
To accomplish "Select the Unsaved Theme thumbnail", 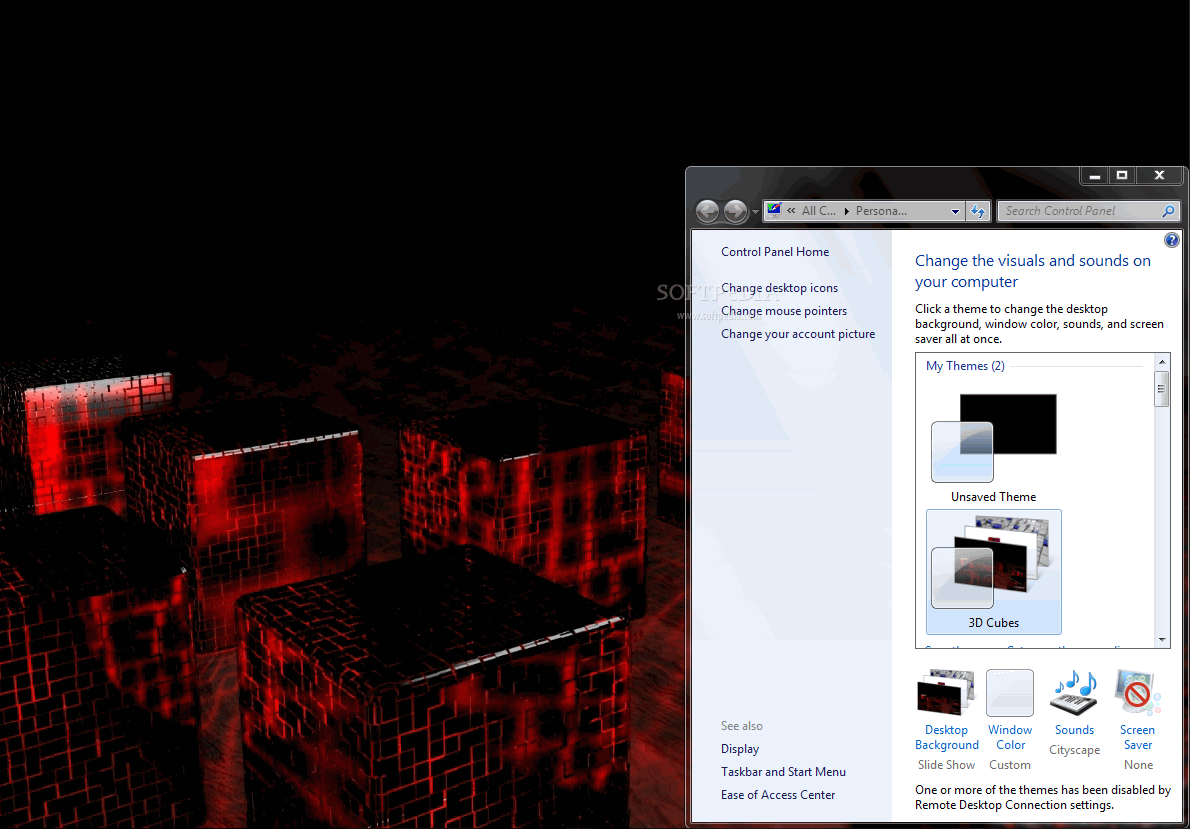I will (993, 438).
